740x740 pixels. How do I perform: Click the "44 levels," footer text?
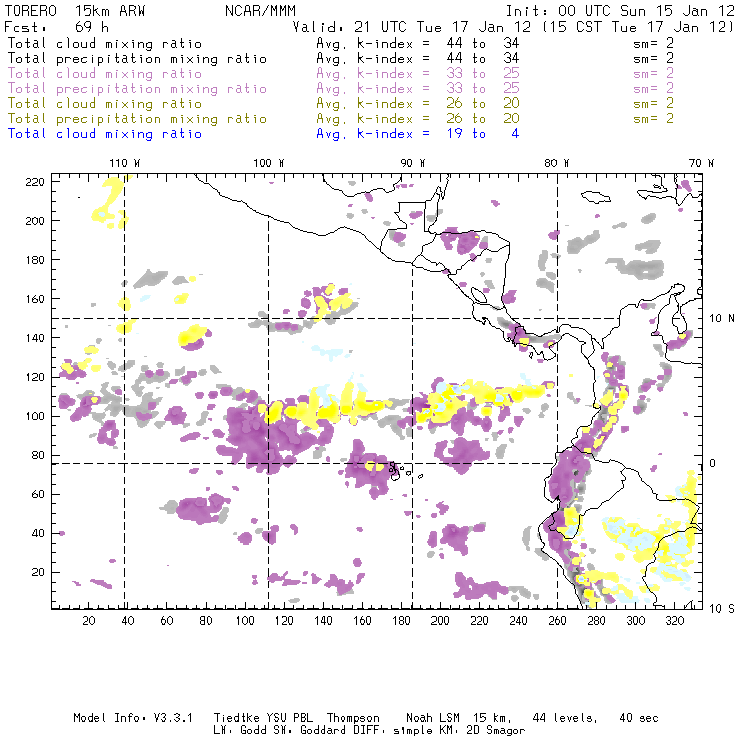click(565, 718)
